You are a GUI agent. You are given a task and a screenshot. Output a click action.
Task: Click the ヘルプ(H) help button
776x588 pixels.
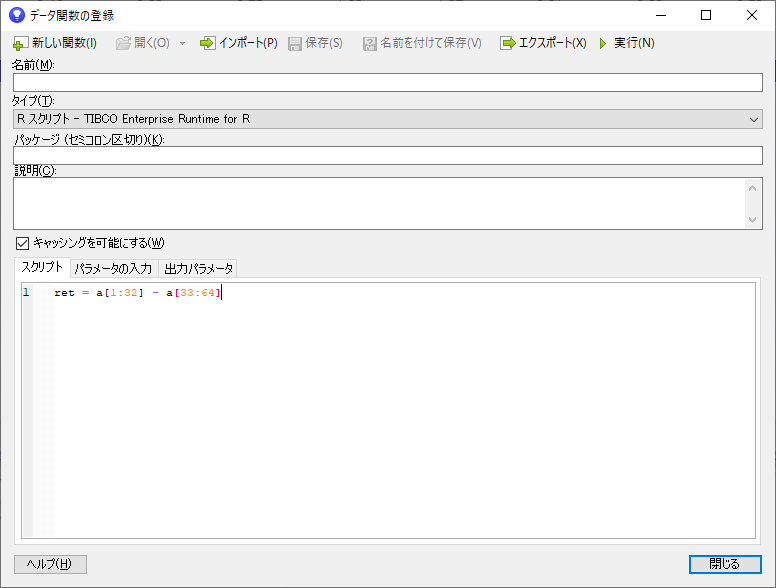[x=50, y=564]
